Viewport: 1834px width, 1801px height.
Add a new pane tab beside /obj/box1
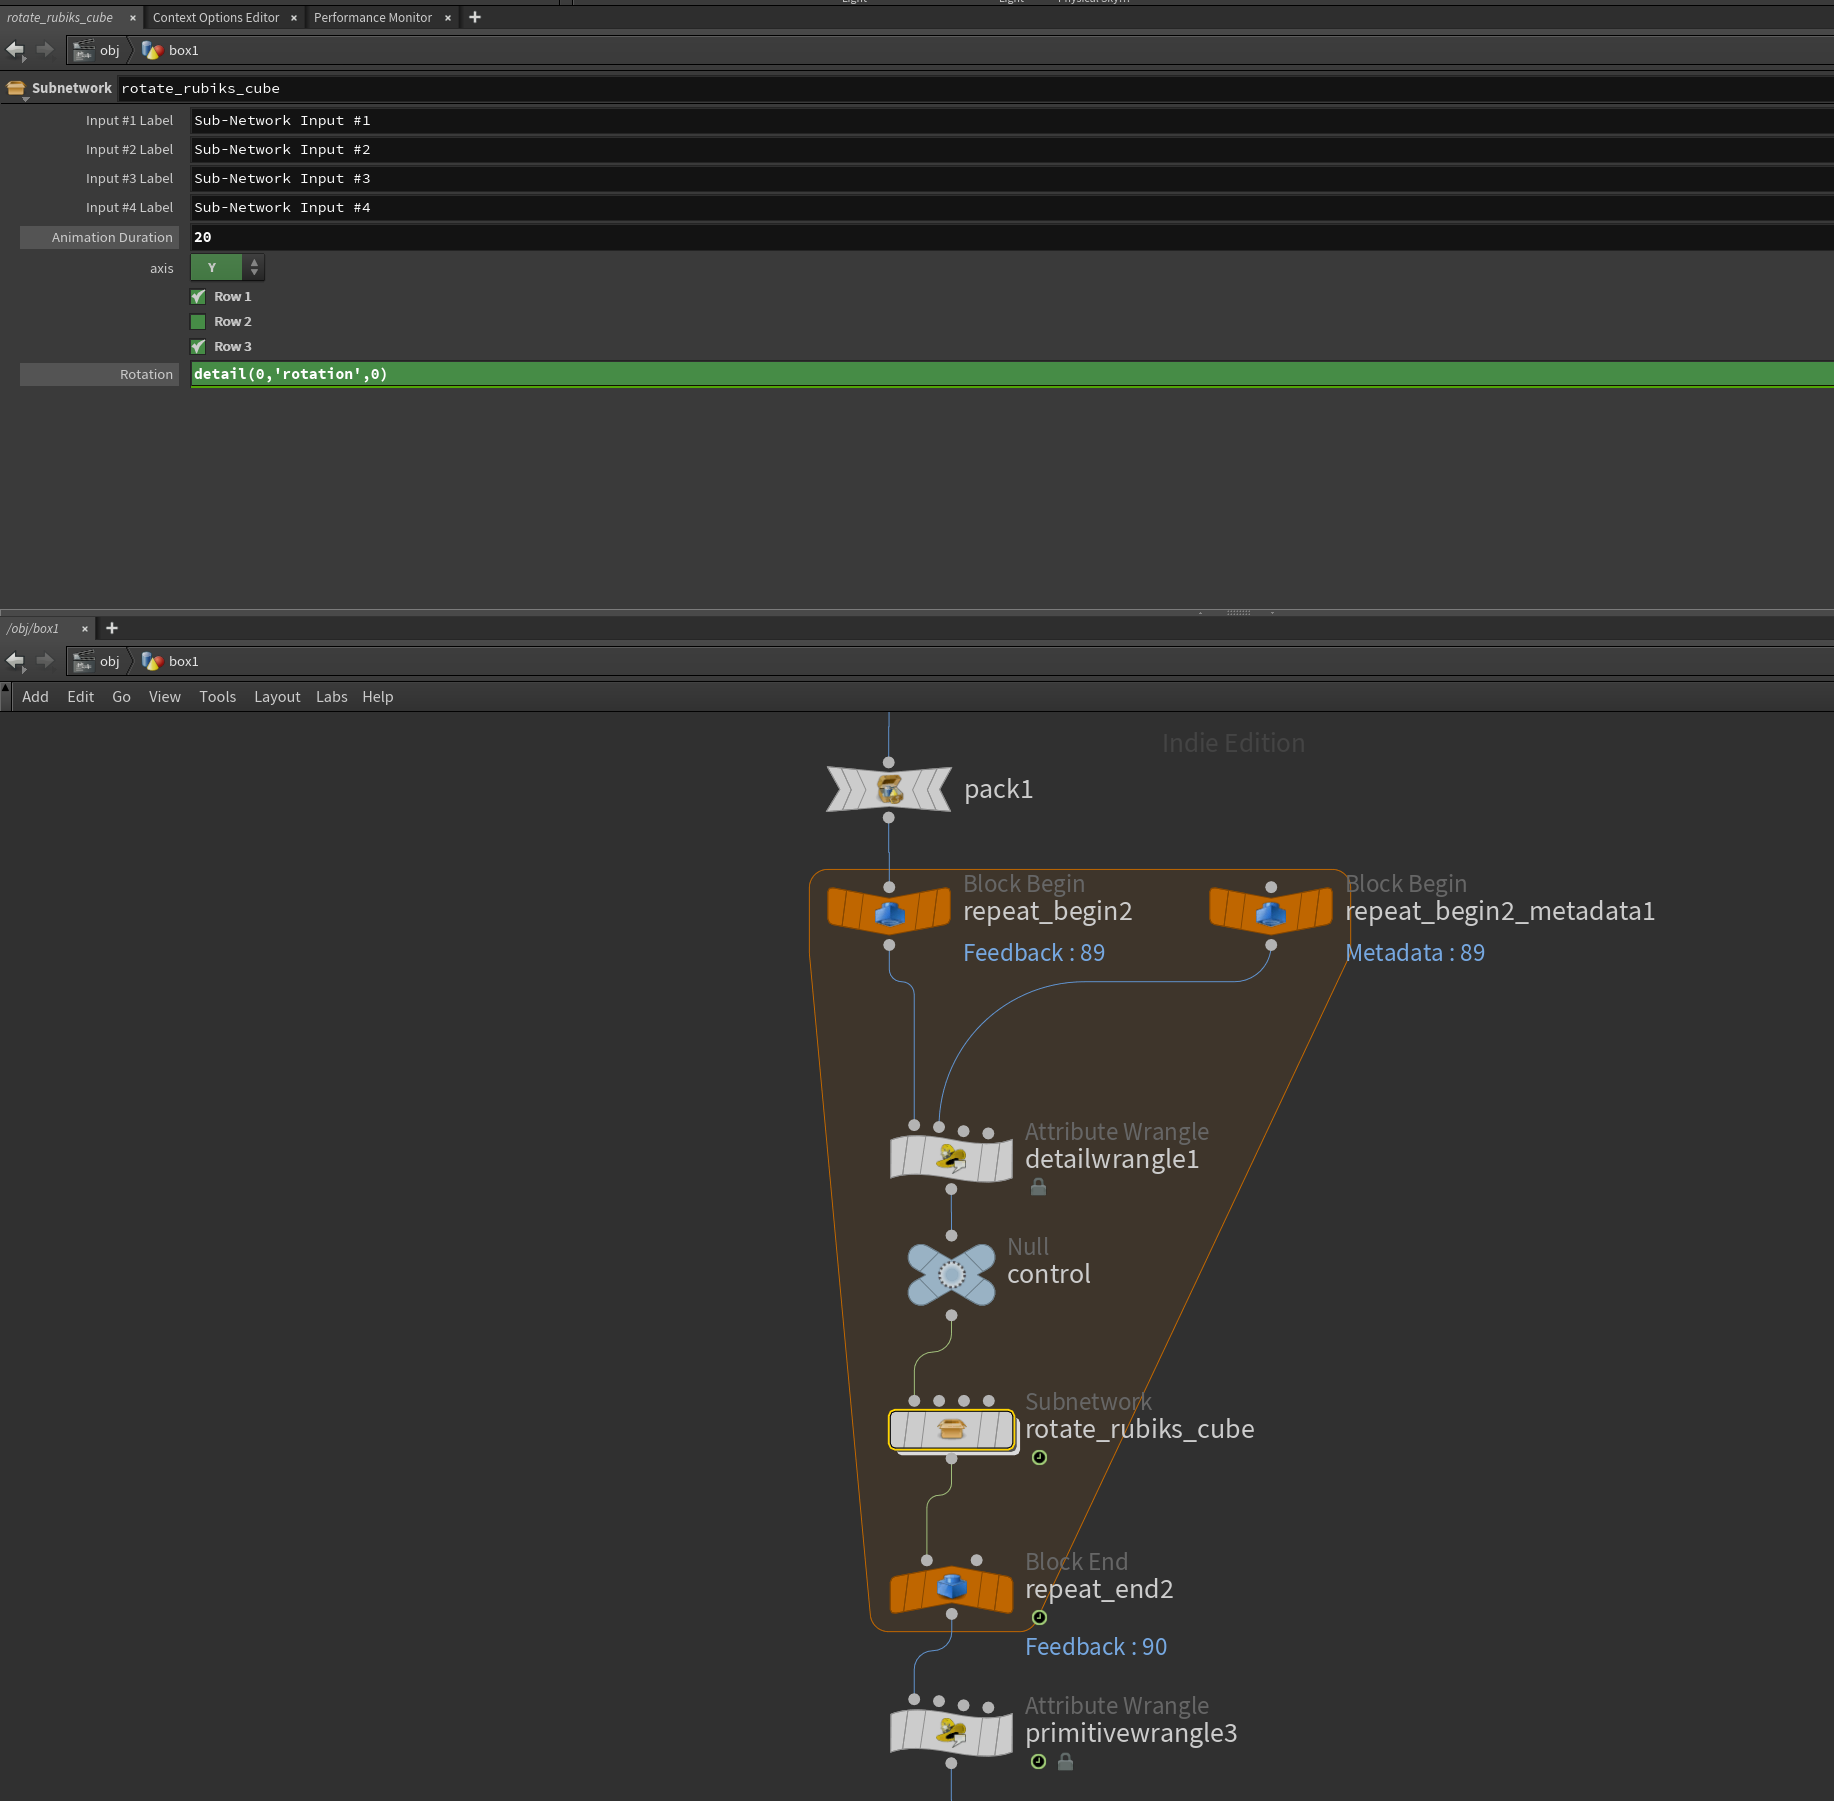112,628
